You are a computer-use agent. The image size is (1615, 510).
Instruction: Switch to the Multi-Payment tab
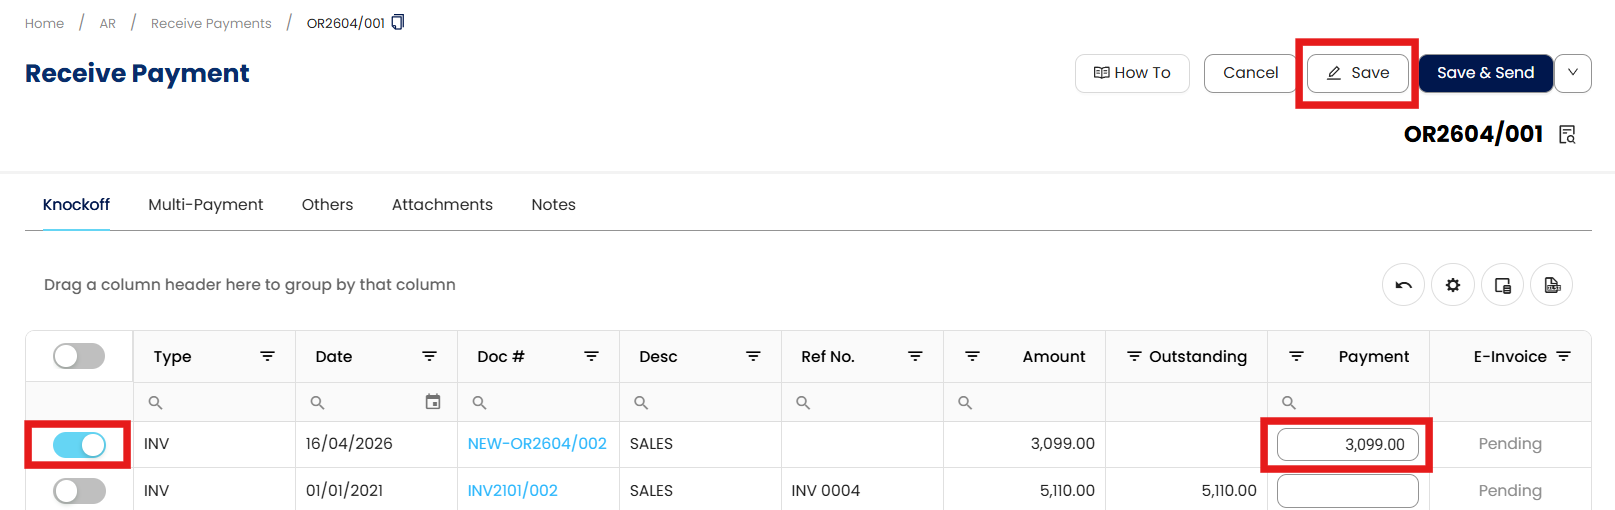[205, 205]
